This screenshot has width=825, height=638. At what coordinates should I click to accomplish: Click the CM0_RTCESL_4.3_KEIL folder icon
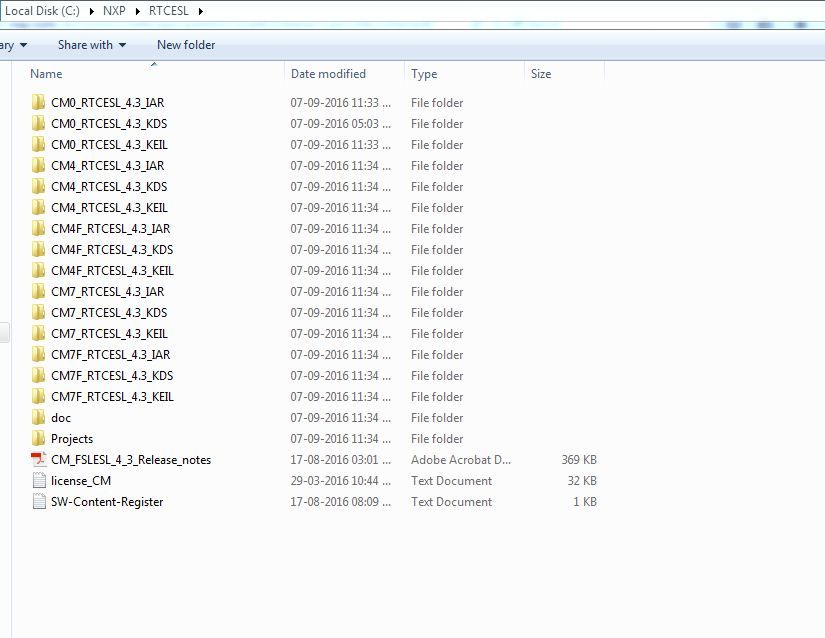pyautogui.click(x=38, y=144)
